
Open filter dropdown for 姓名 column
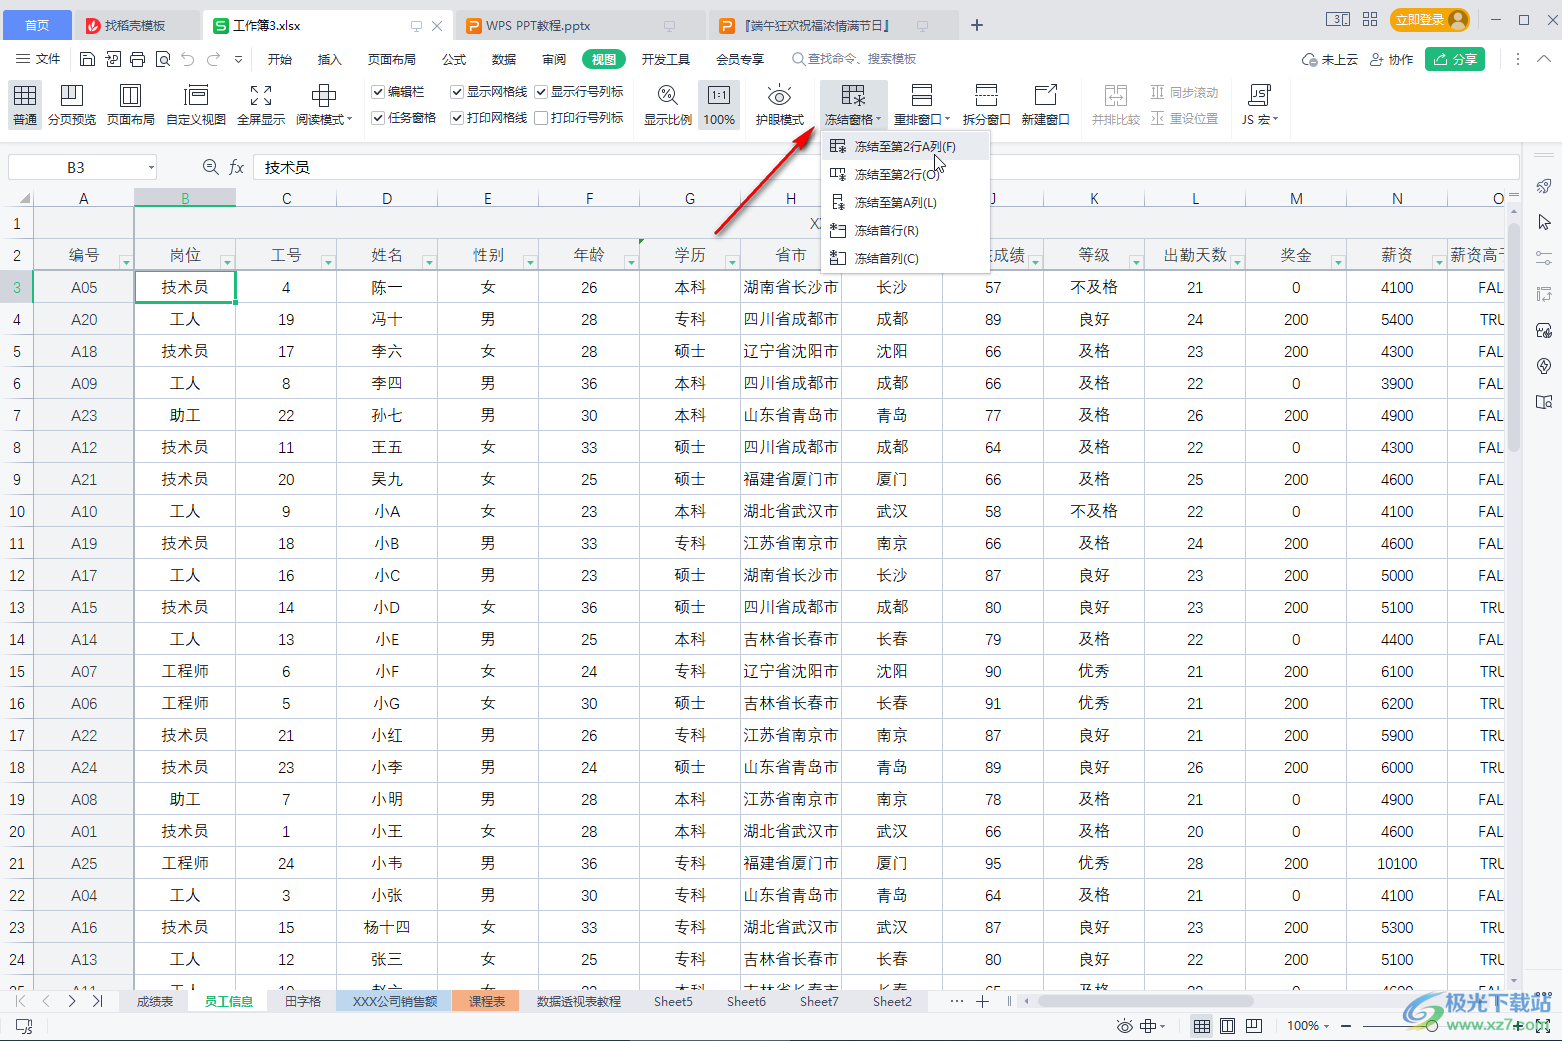pyautogui.click(x=429, y=262)
